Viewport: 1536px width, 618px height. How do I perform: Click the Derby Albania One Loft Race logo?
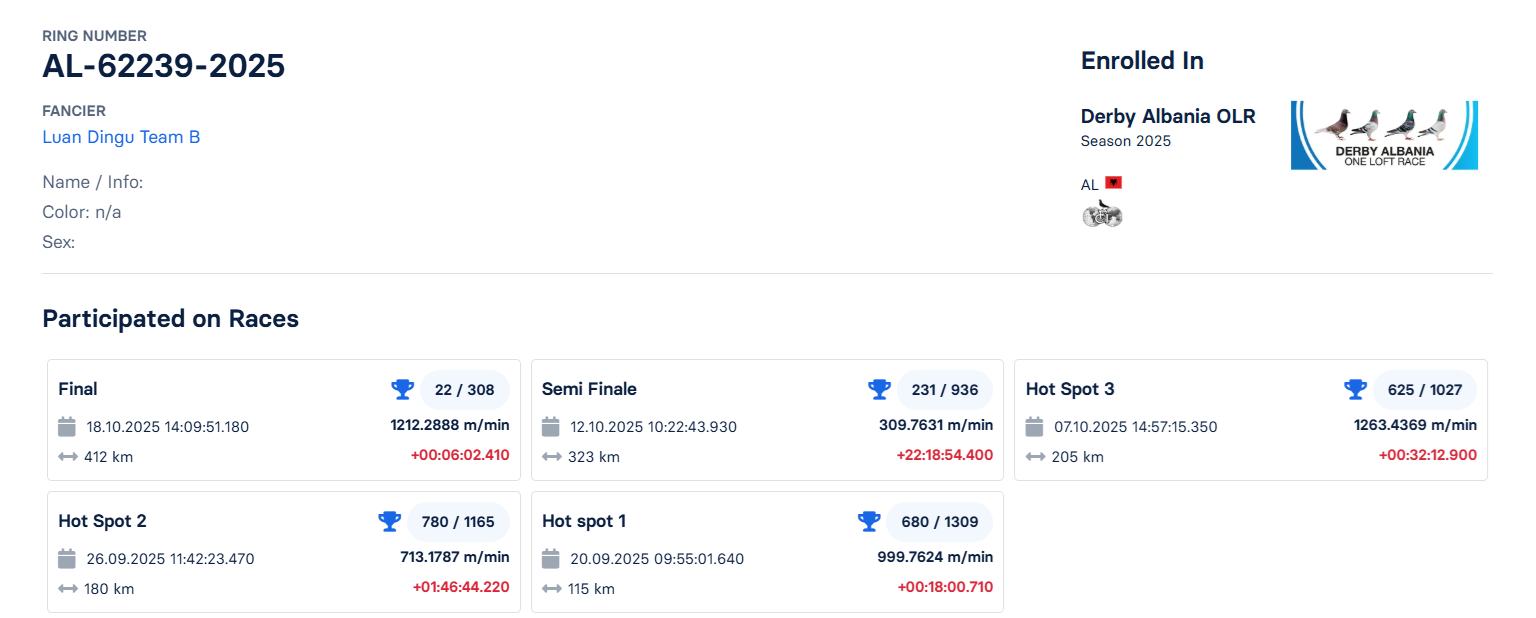pyautogui.click(x=1384, y=135)
